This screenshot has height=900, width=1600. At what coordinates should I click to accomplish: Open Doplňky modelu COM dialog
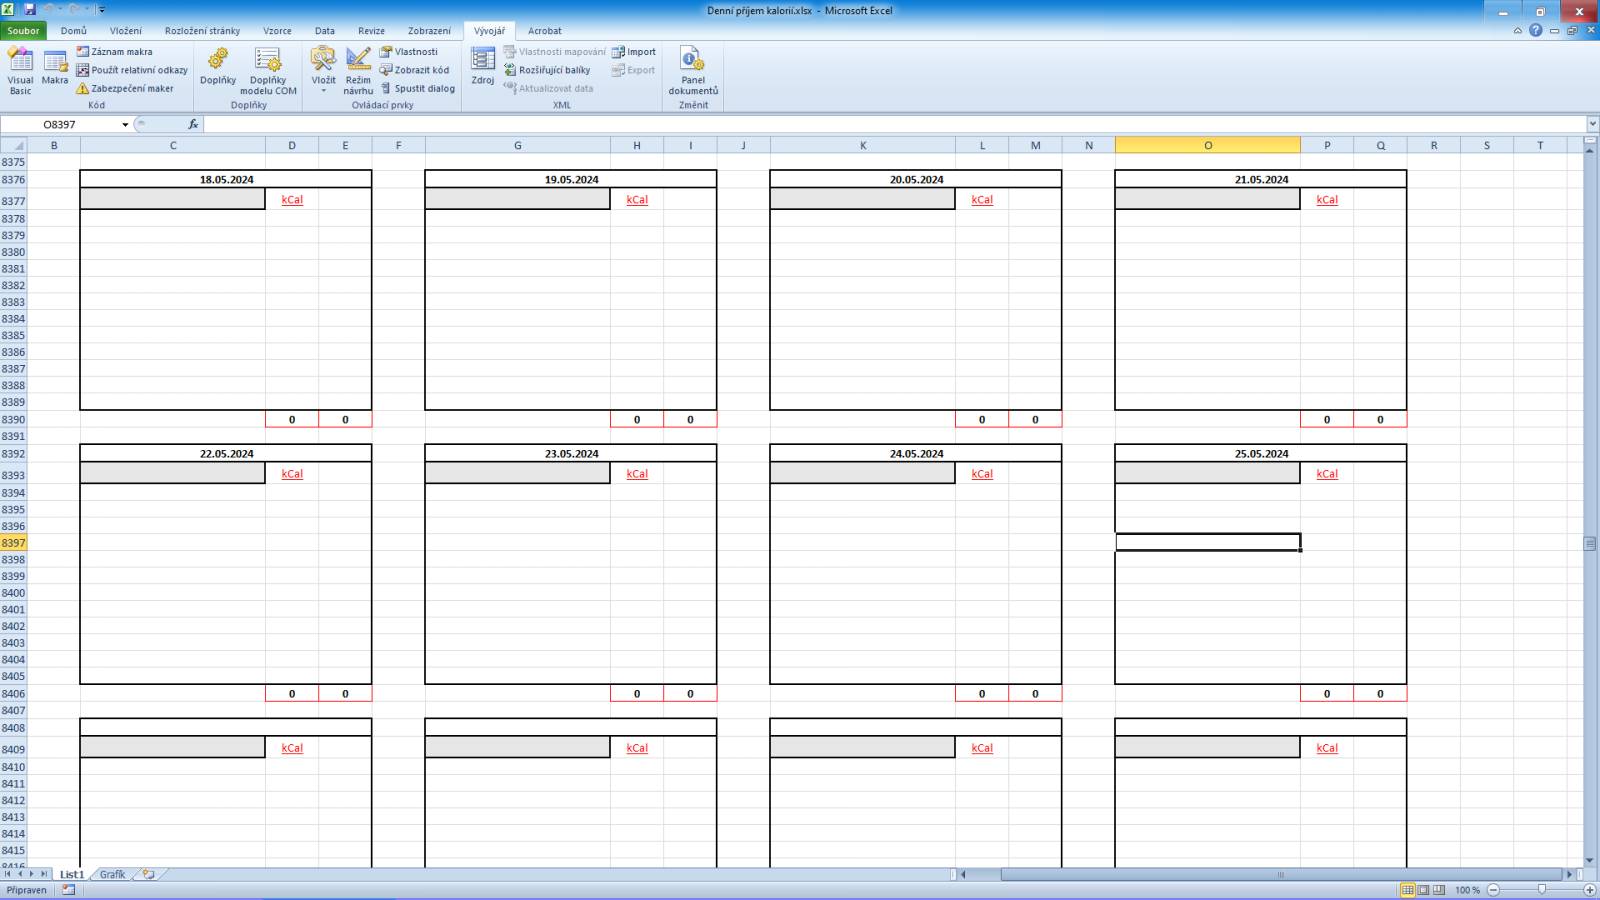point(268,70)
